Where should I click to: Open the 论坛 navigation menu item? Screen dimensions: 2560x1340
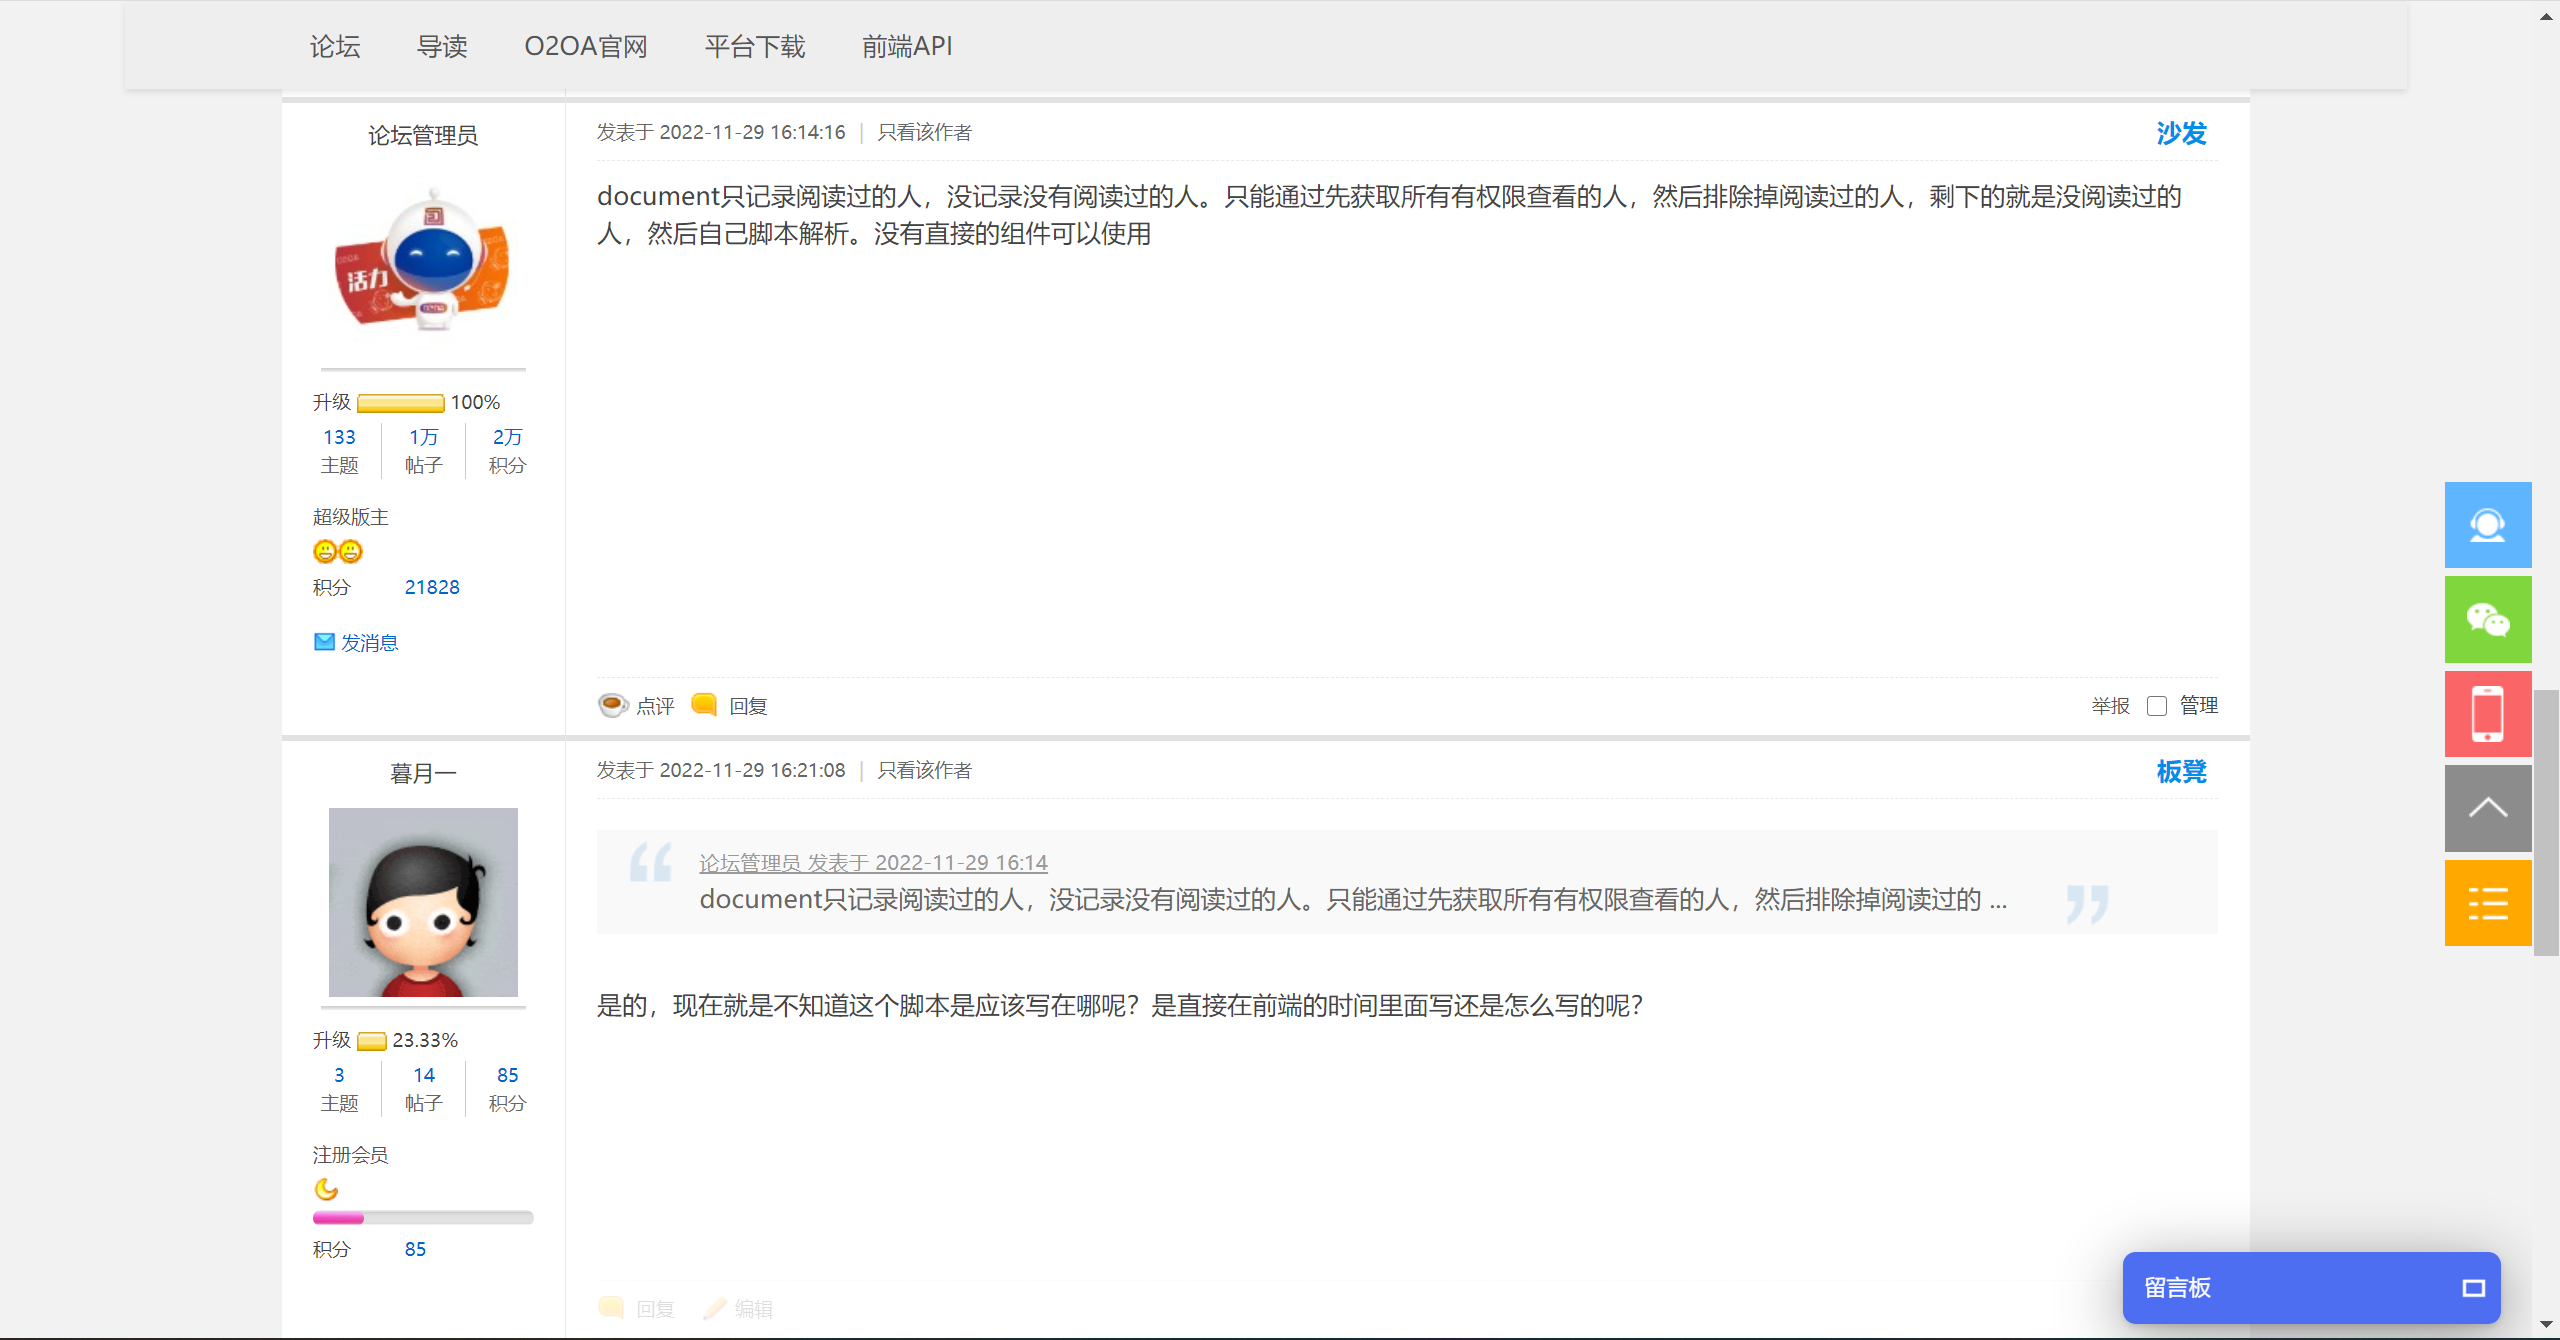335,46
